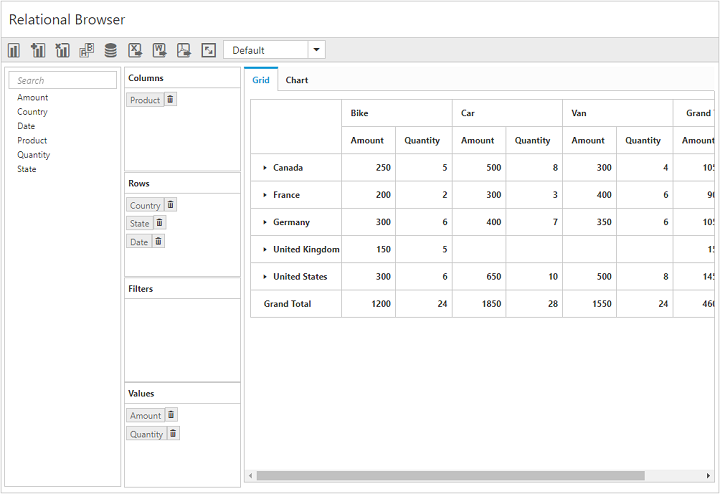Screen dimensions: 720x494
Task: Remove the Quantity field from Values
Action: pyautogui.click(x=173, y=434)
